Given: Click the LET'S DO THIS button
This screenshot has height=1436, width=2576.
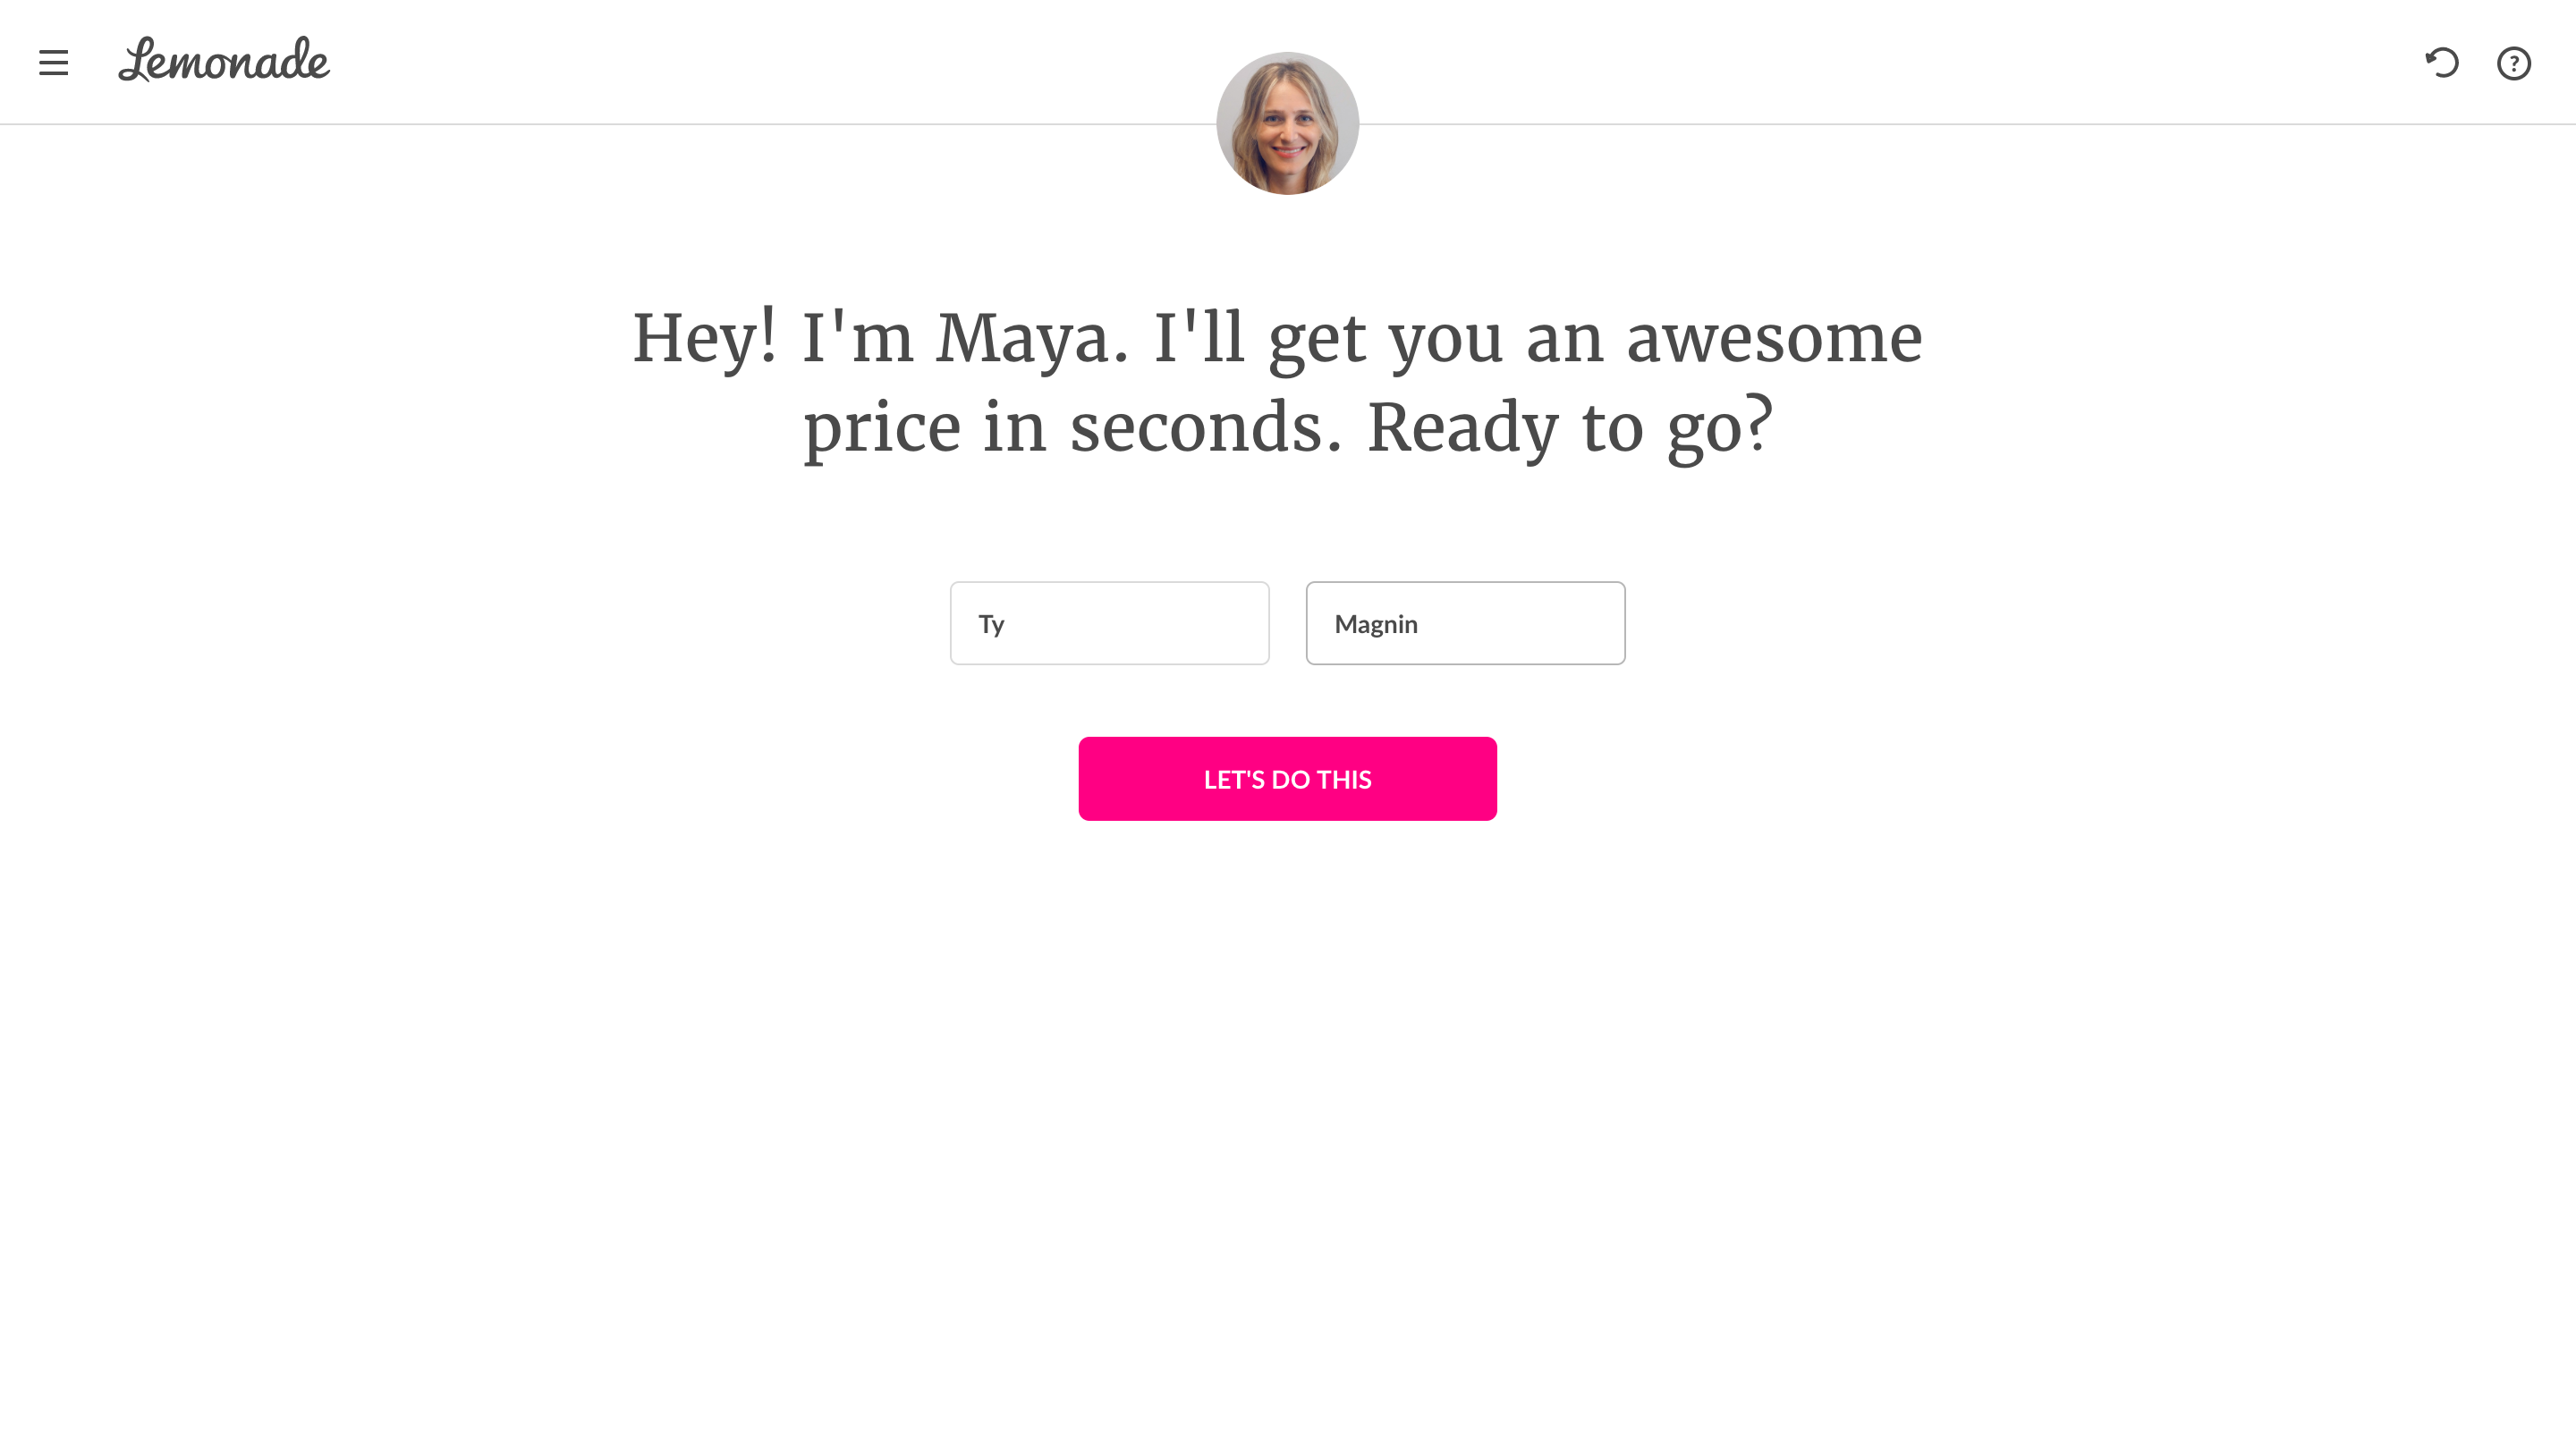Looking at the screenshot, I should coord(1287,779).
